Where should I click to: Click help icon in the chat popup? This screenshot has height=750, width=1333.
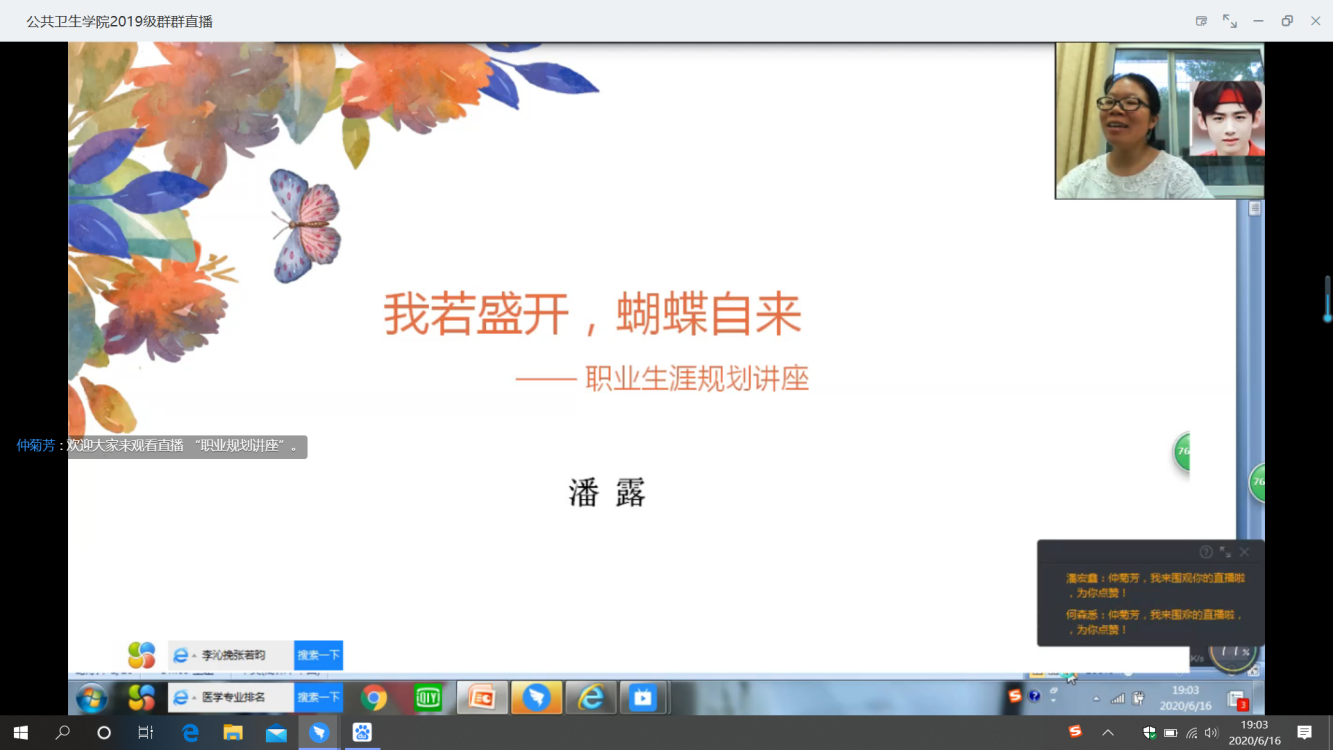1206,552
